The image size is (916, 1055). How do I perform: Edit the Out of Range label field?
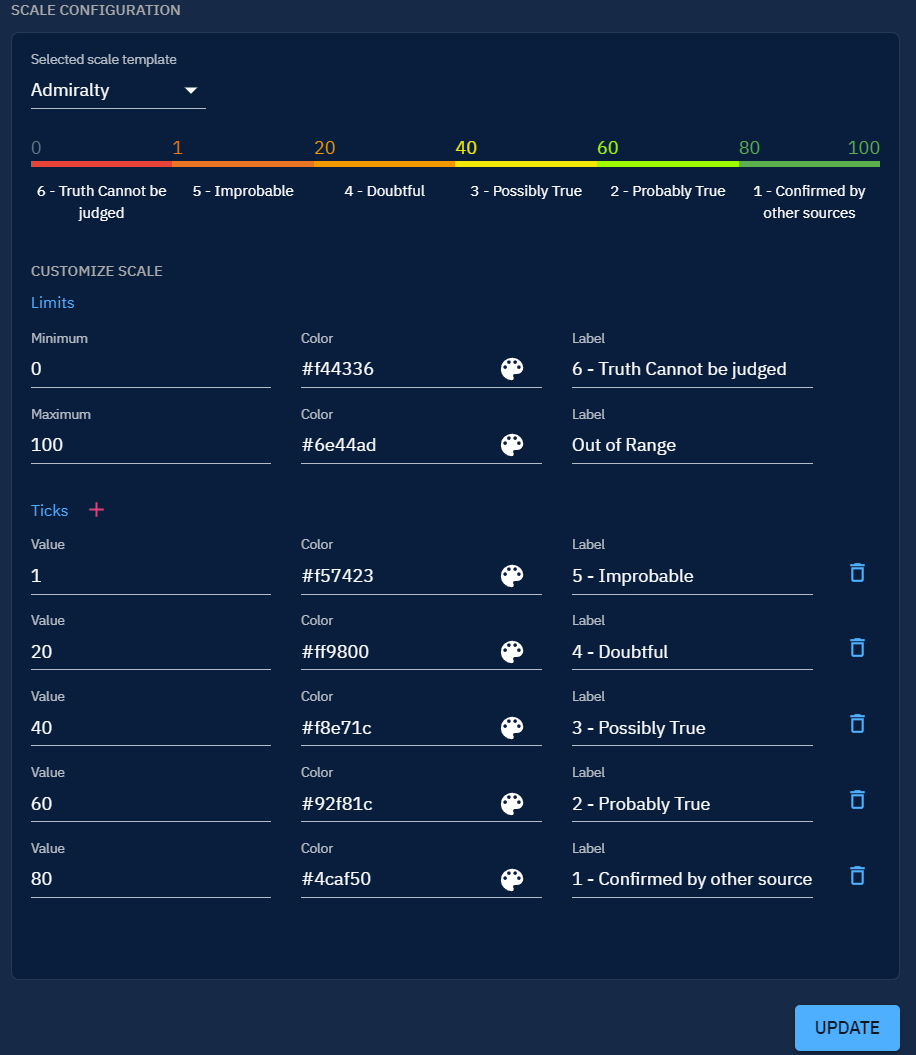[691, 446]
